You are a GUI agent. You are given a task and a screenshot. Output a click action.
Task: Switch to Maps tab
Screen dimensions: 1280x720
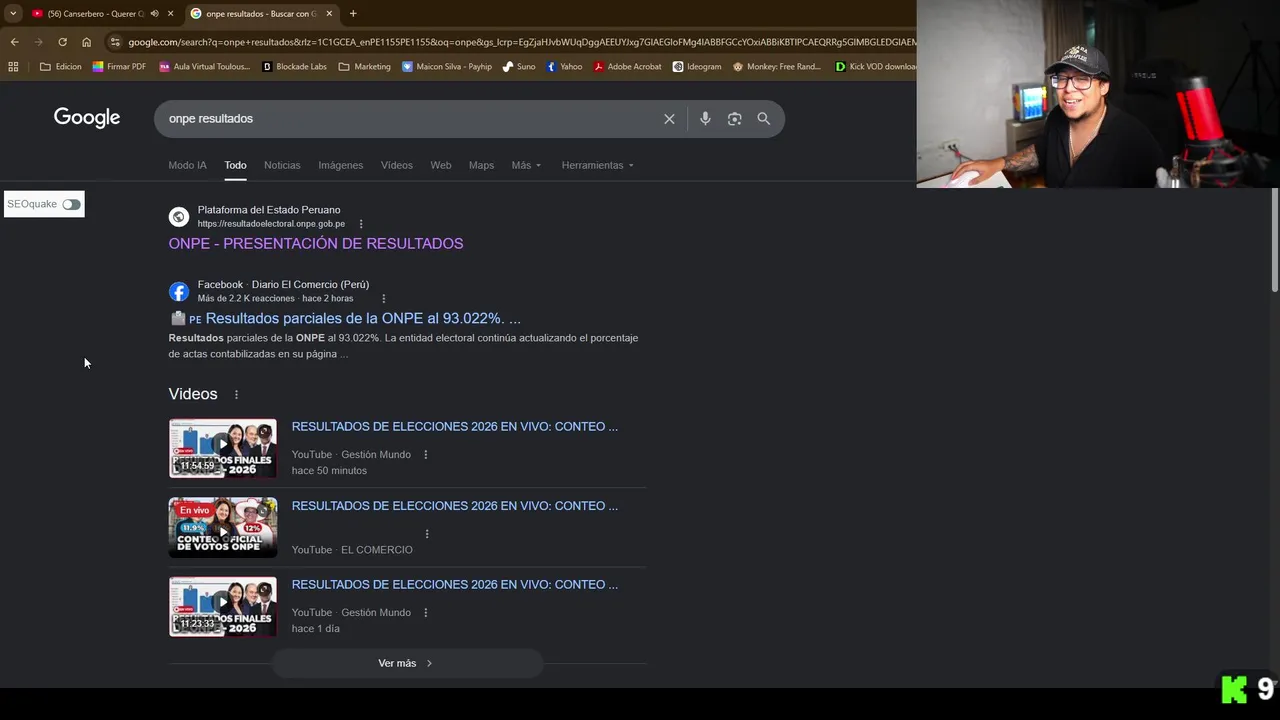tap(481, 165)
